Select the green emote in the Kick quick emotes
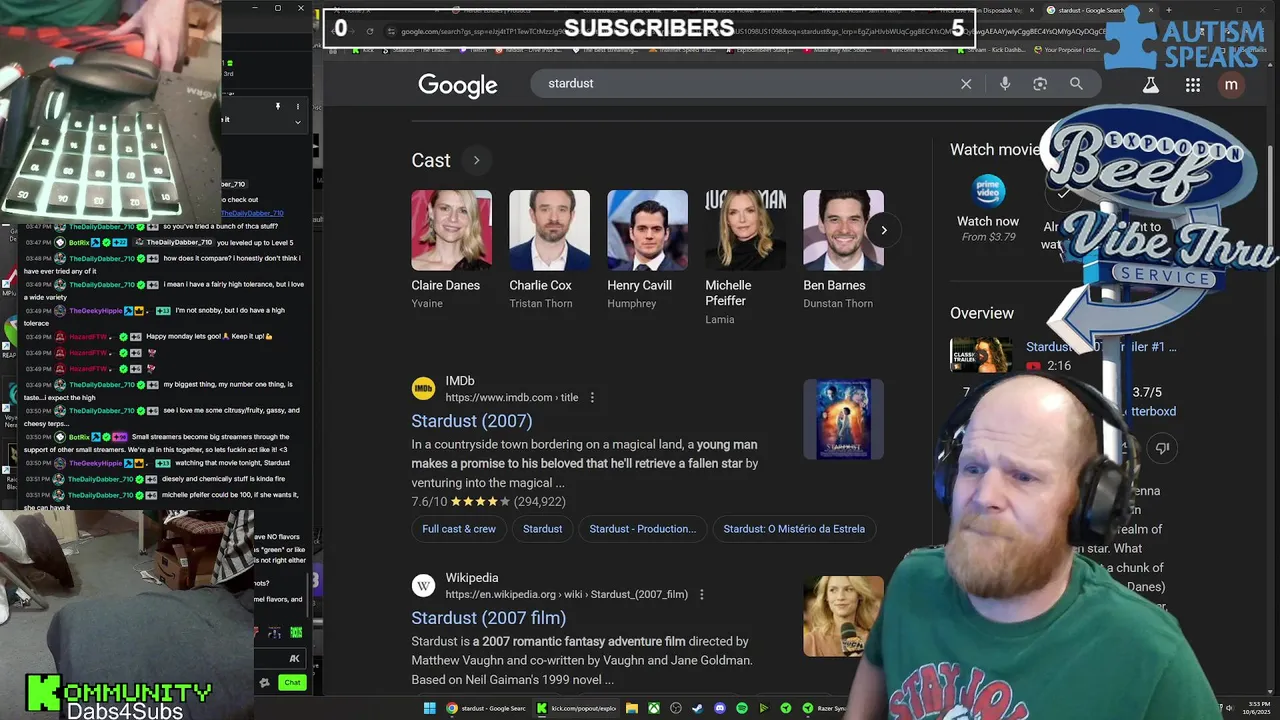The height and width of the screenshot is (720, 1280). (x=296, y=632)
